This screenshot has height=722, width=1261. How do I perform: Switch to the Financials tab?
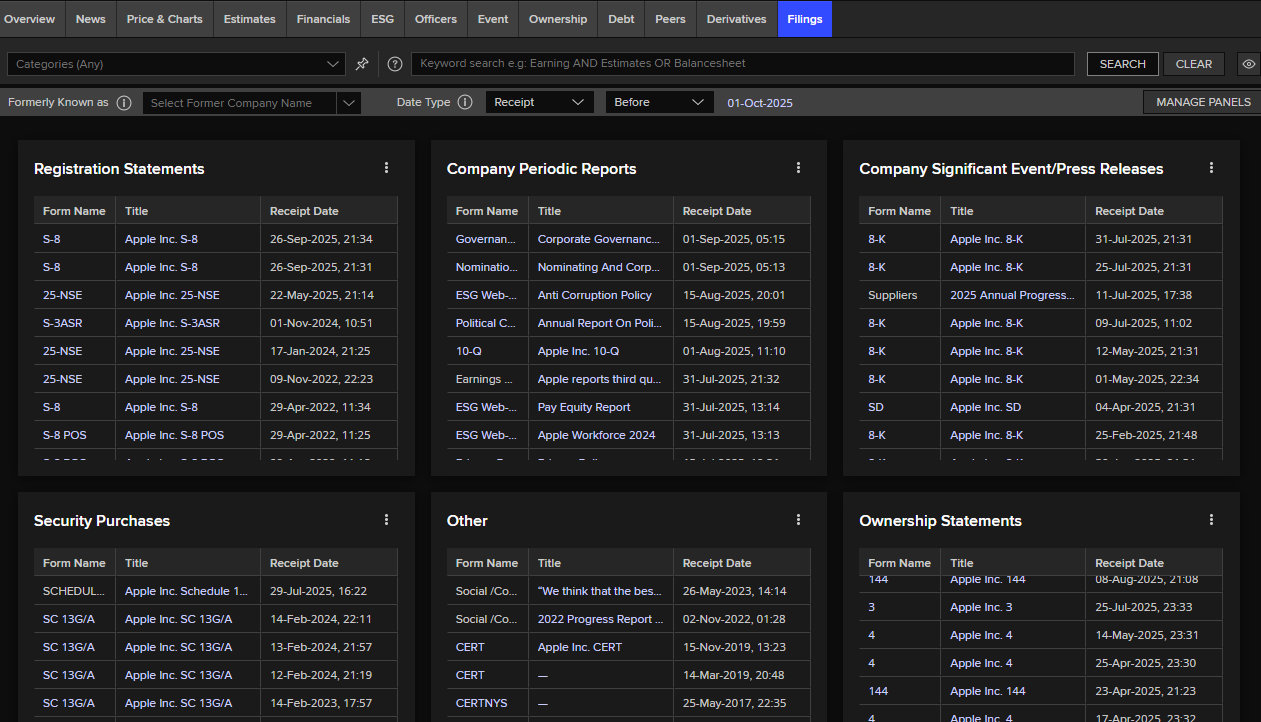(x=323, y=19)
